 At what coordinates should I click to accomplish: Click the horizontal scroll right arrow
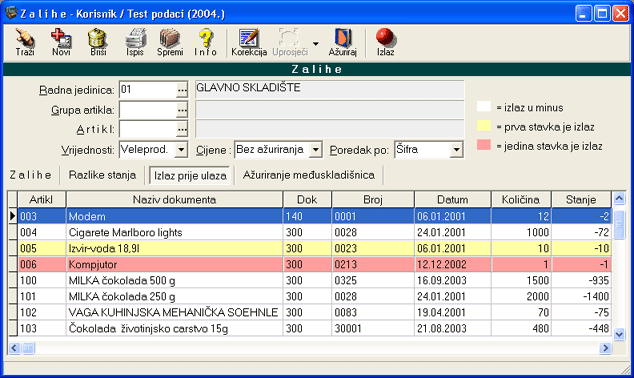[605, 348]
